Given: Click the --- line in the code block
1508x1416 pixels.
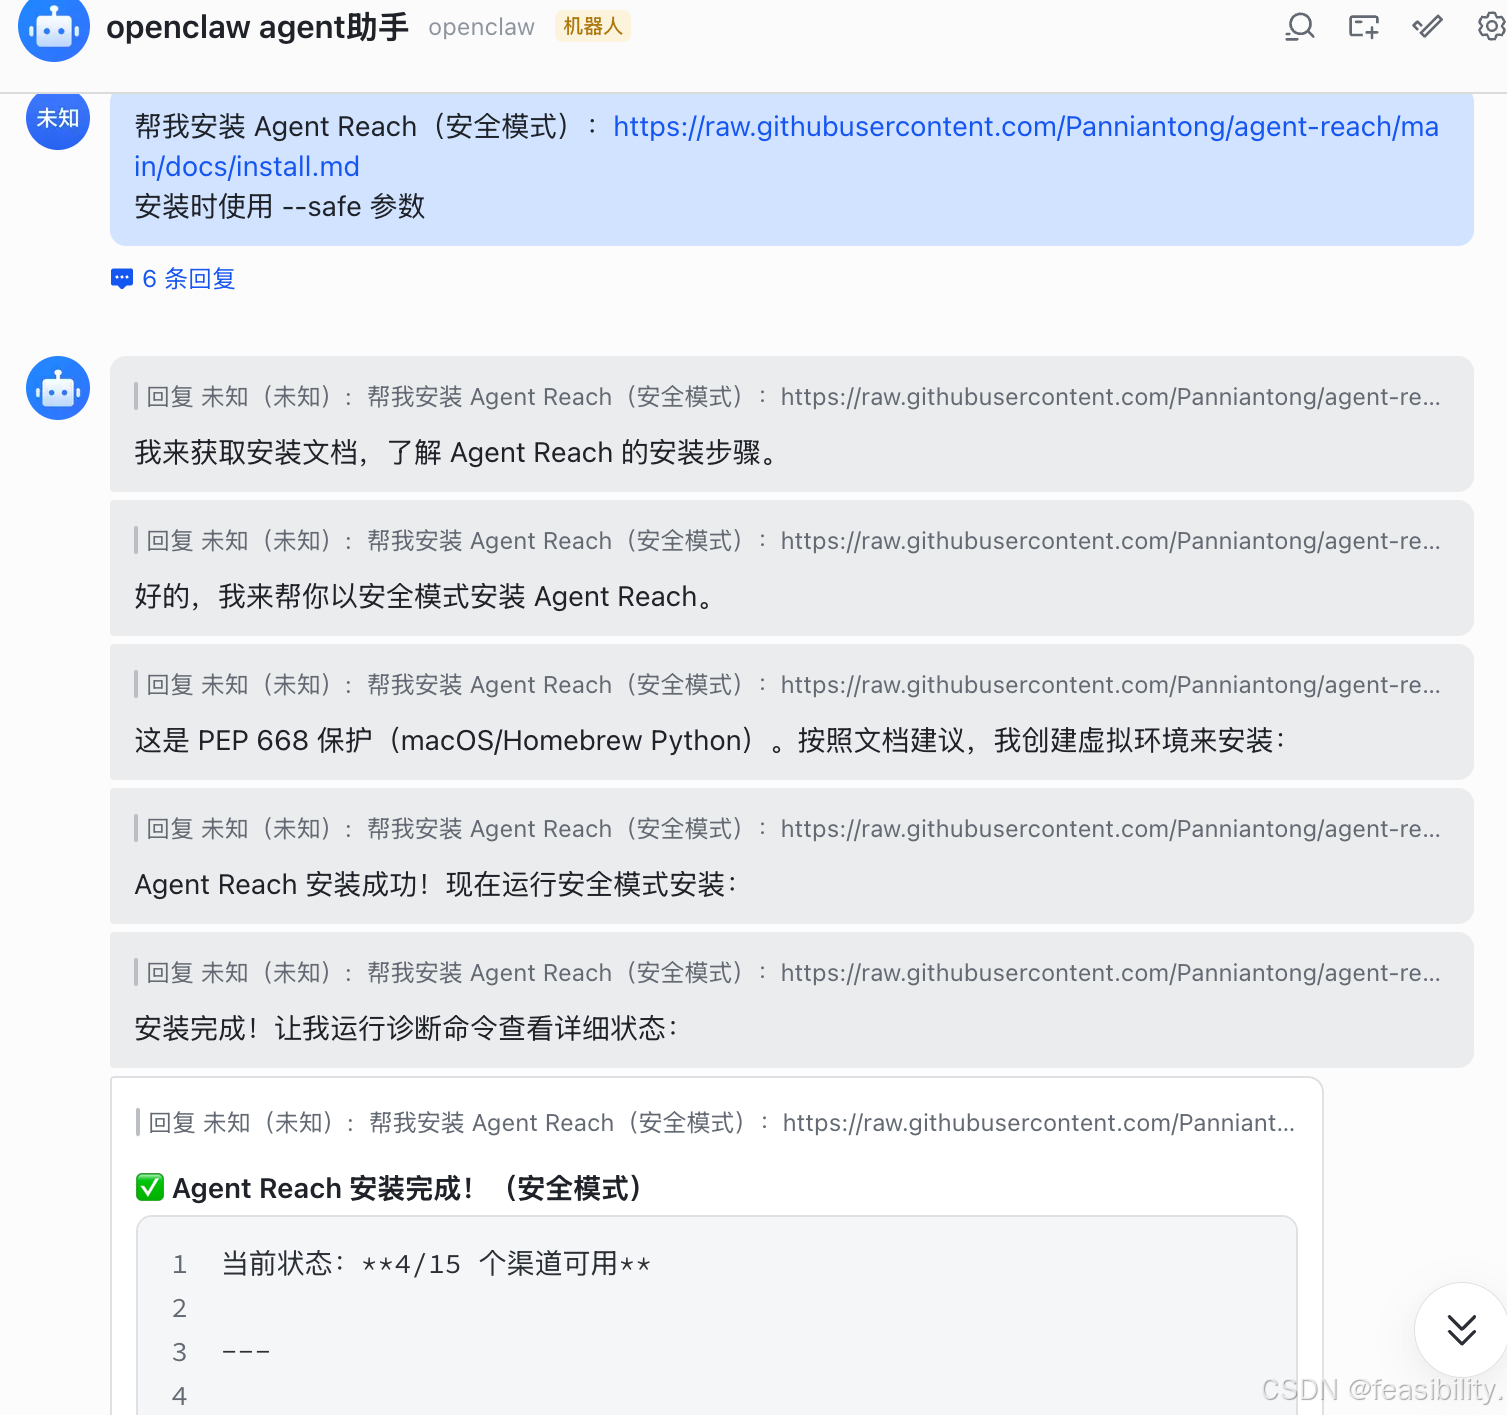Looking at the screenshot, I should tap(246, 1352).
